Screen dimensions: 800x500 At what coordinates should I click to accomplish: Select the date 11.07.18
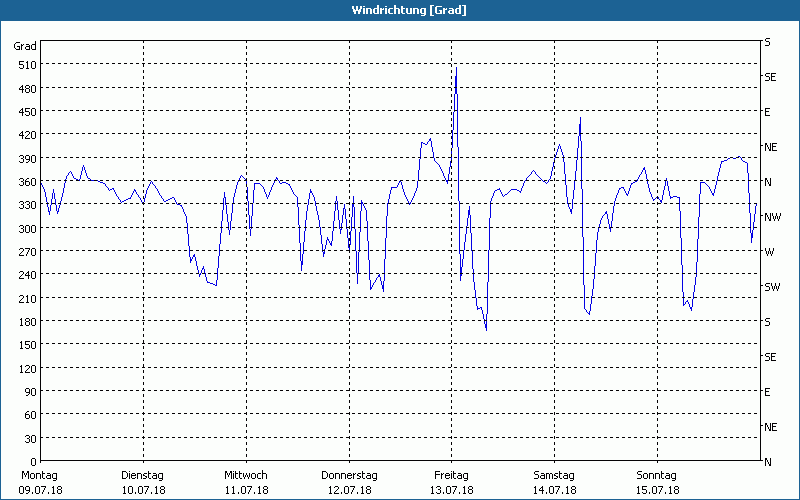[x=246, y=490]
